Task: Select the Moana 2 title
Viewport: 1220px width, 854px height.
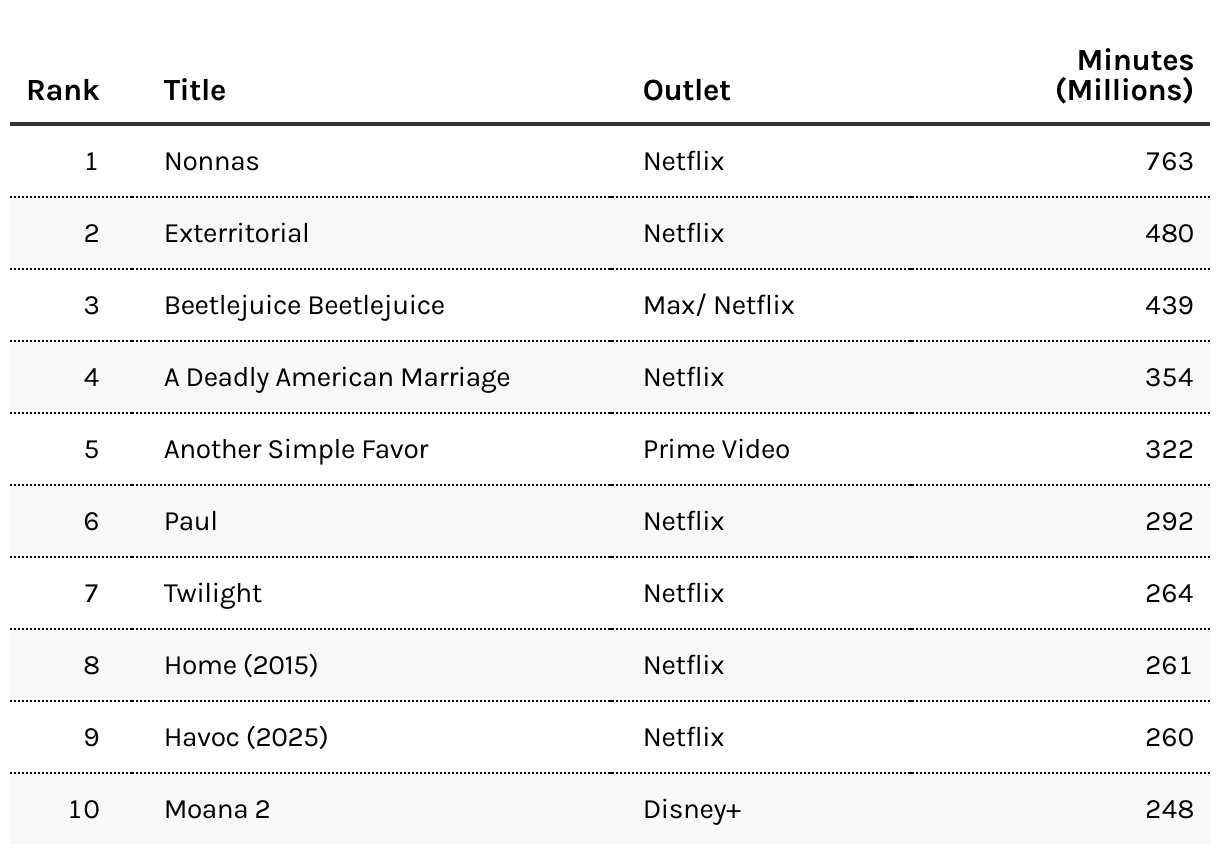Action: (217, 809)
